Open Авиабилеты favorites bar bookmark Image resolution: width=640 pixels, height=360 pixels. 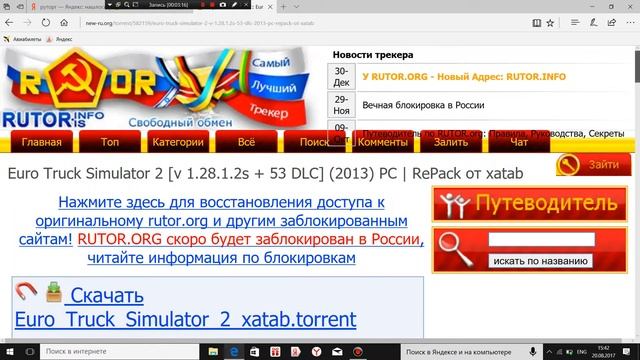[23, 39]
